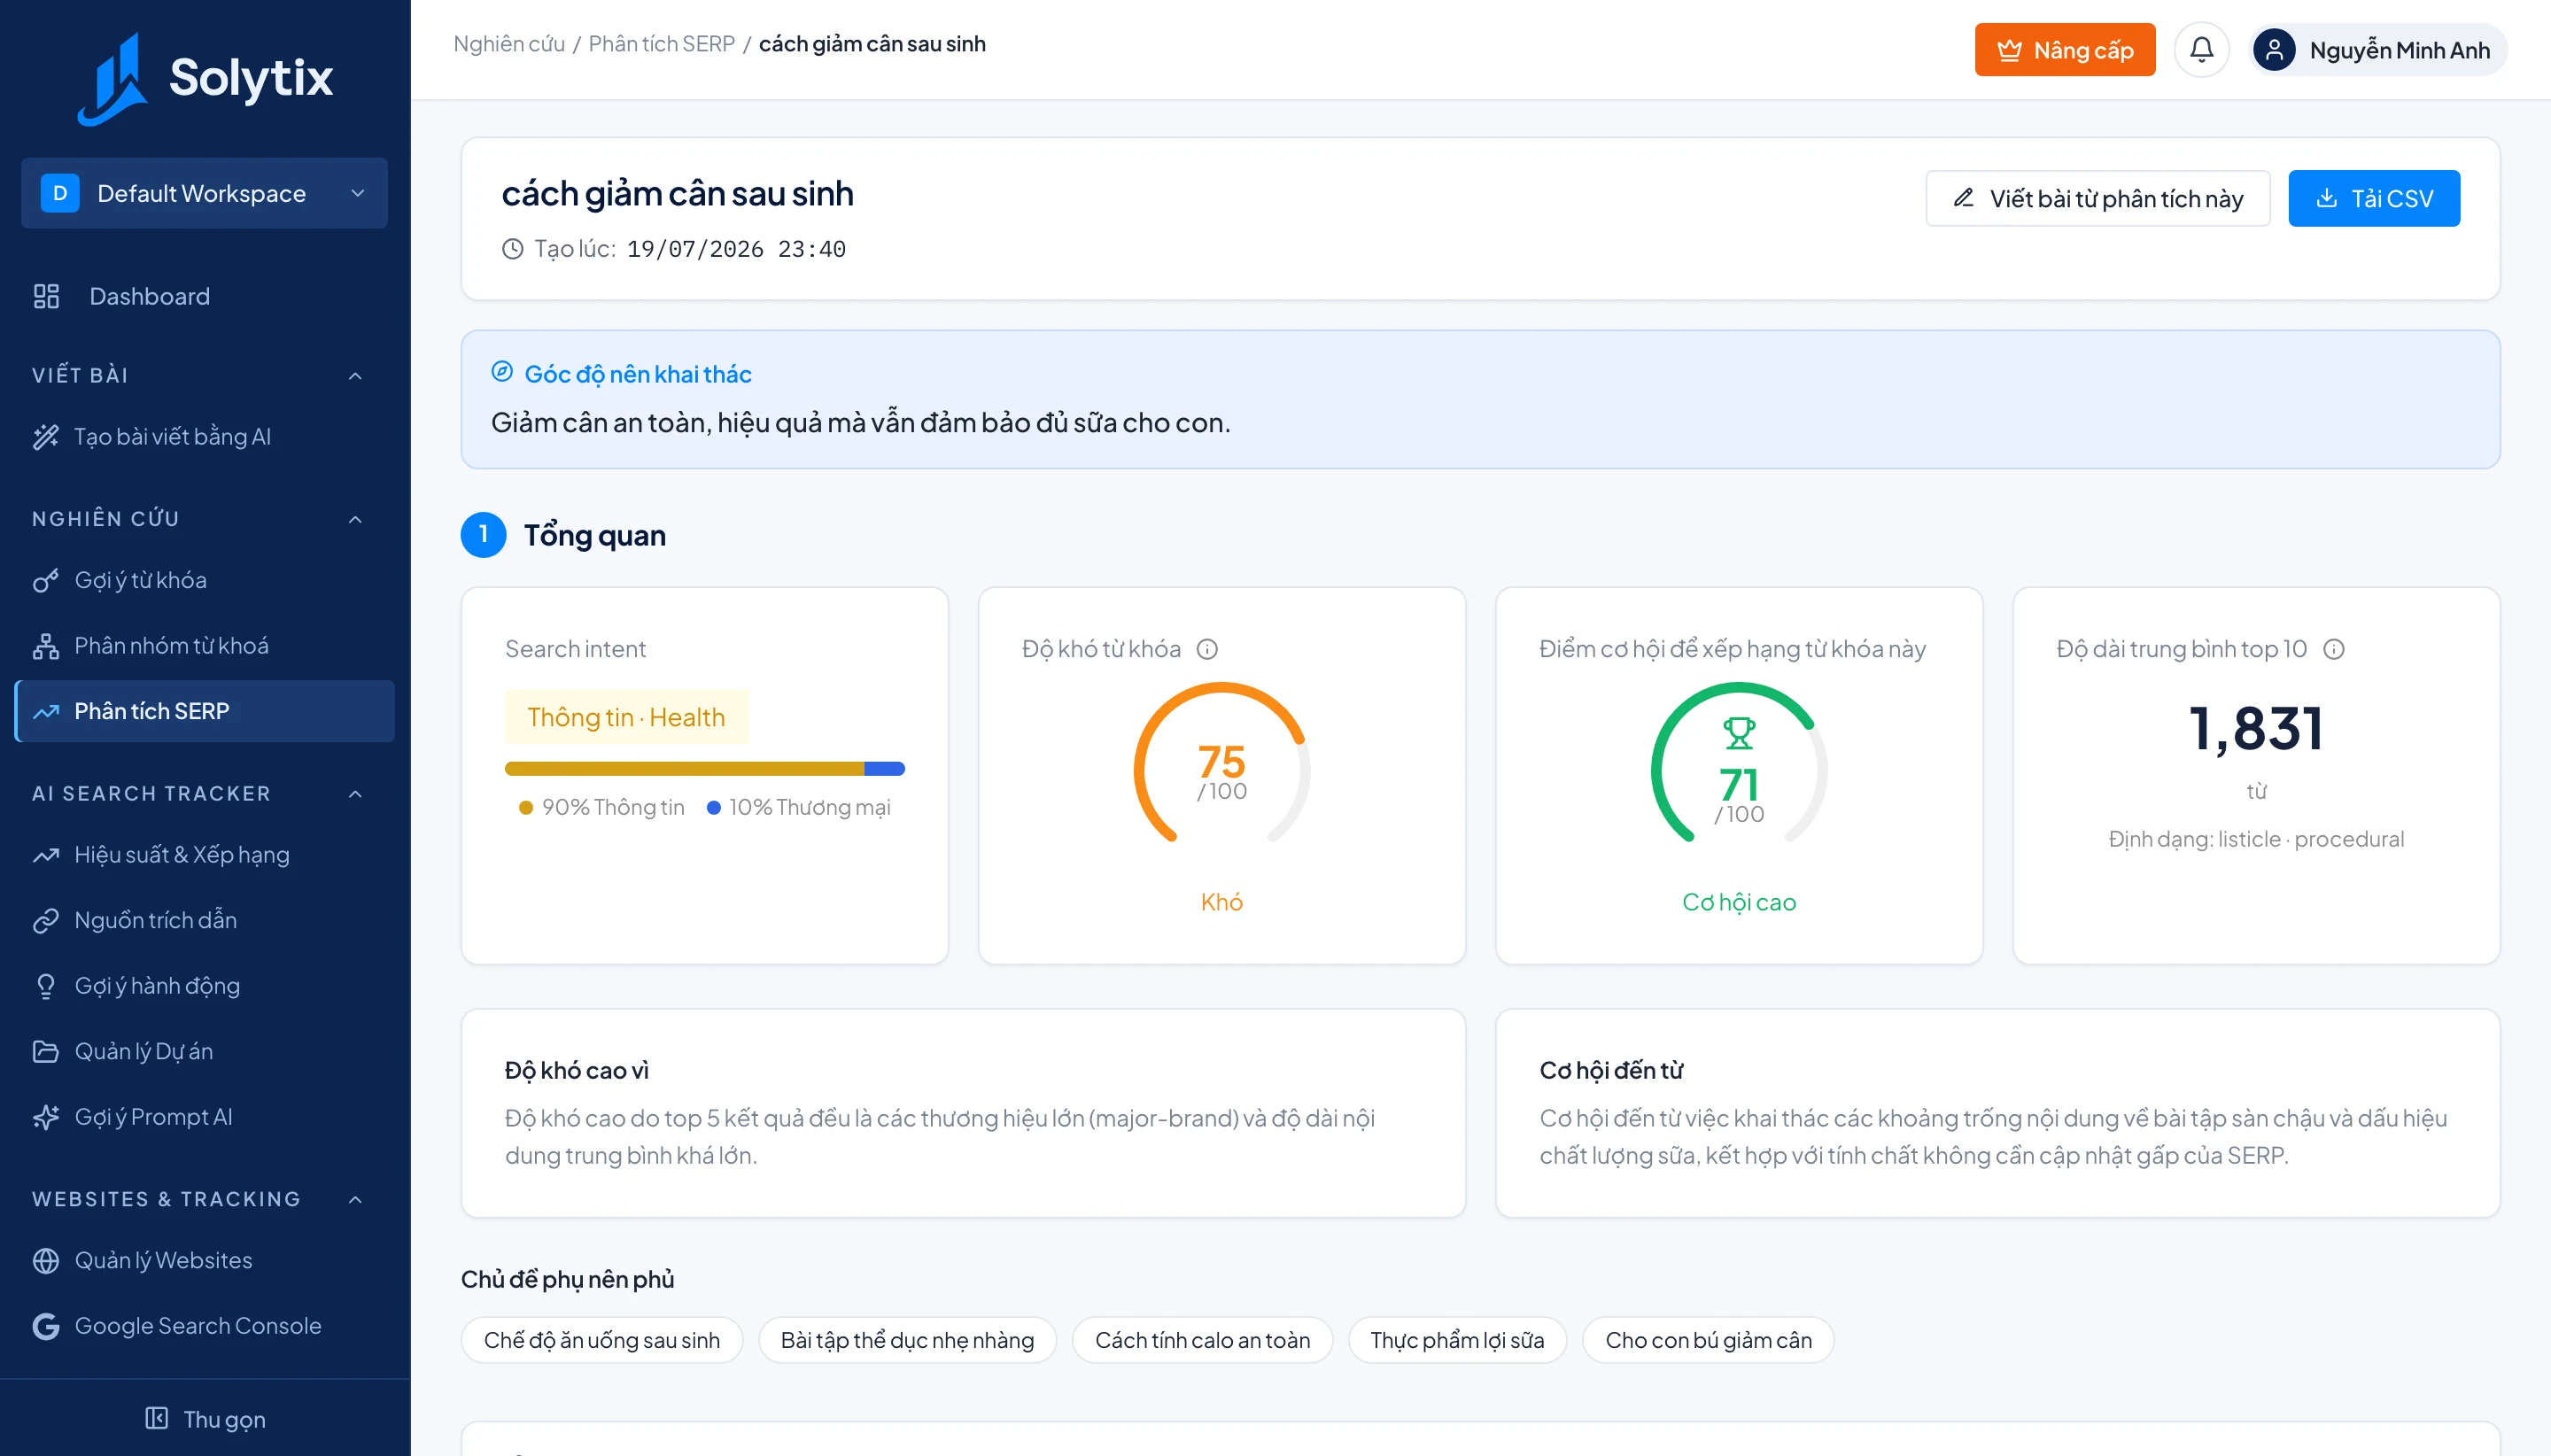This screenshot has height=1456, width=2551.
Task: Open Google Search Console menu item
Action: [205, 1326]
